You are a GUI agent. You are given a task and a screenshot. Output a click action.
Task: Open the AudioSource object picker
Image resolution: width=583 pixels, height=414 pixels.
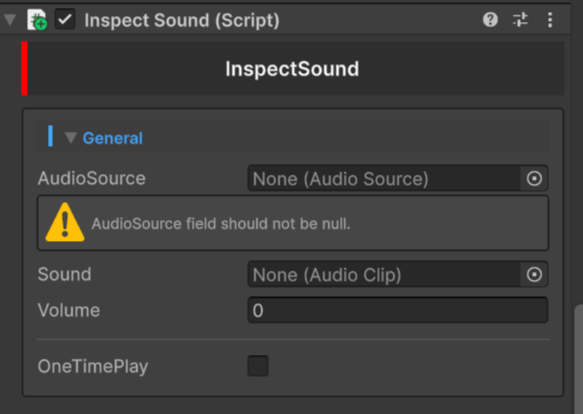tap(534, 179)
